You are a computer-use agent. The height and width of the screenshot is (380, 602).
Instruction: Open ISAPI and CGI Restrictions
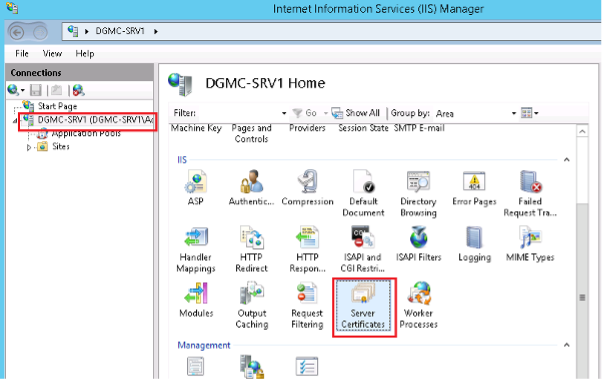pos(363,249)
